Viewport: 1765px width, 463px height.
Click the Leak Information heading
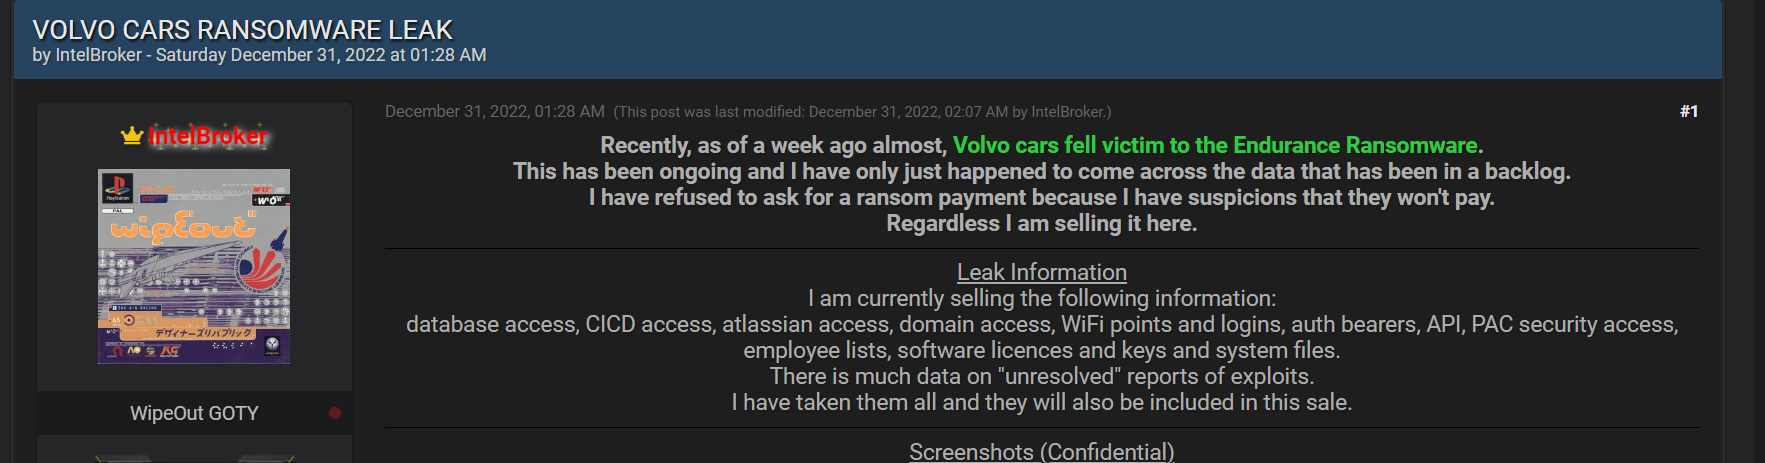1041,272
